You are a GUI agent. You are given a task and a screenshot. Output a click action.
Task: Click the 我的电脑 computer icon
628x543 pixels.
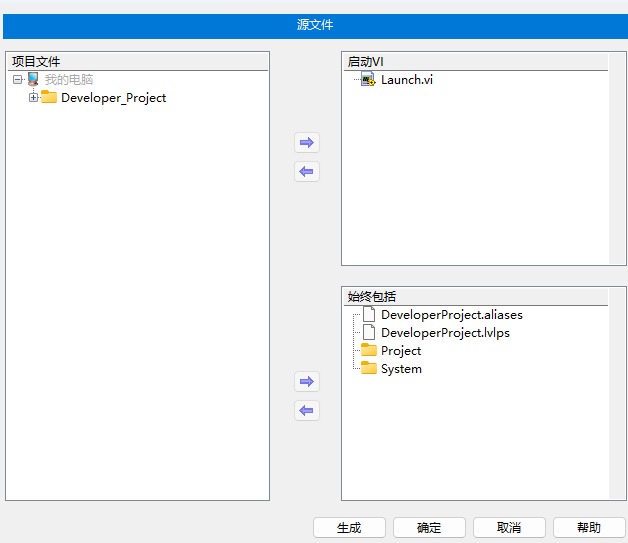coord(33,79)
